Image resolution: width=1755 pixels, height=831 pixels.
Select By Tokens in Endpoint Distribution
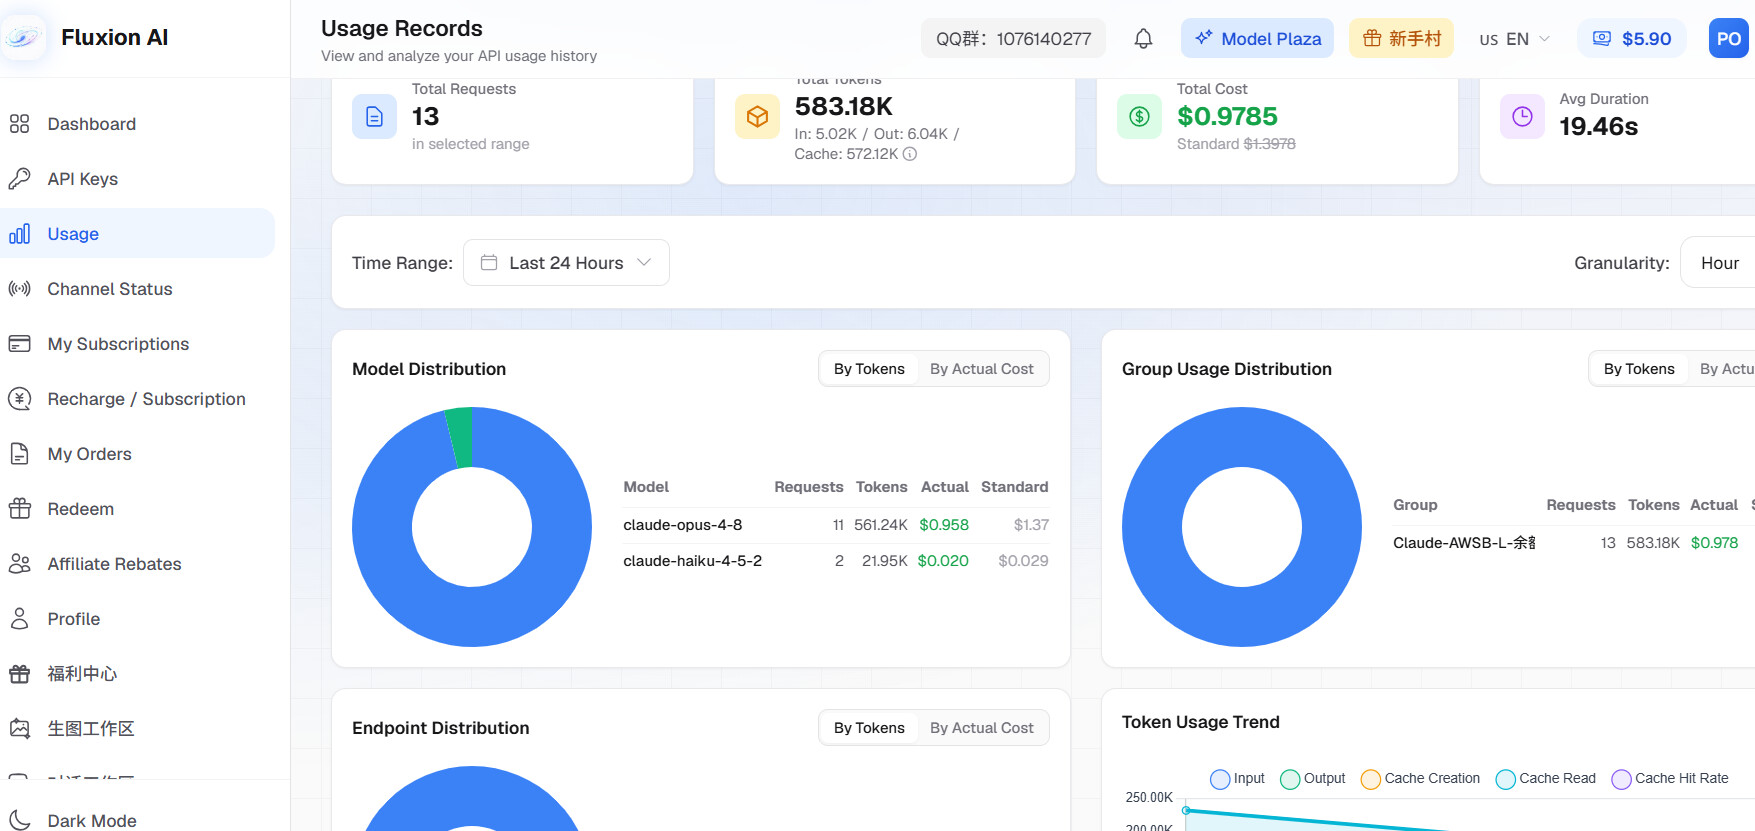click(x=869, y=728)
